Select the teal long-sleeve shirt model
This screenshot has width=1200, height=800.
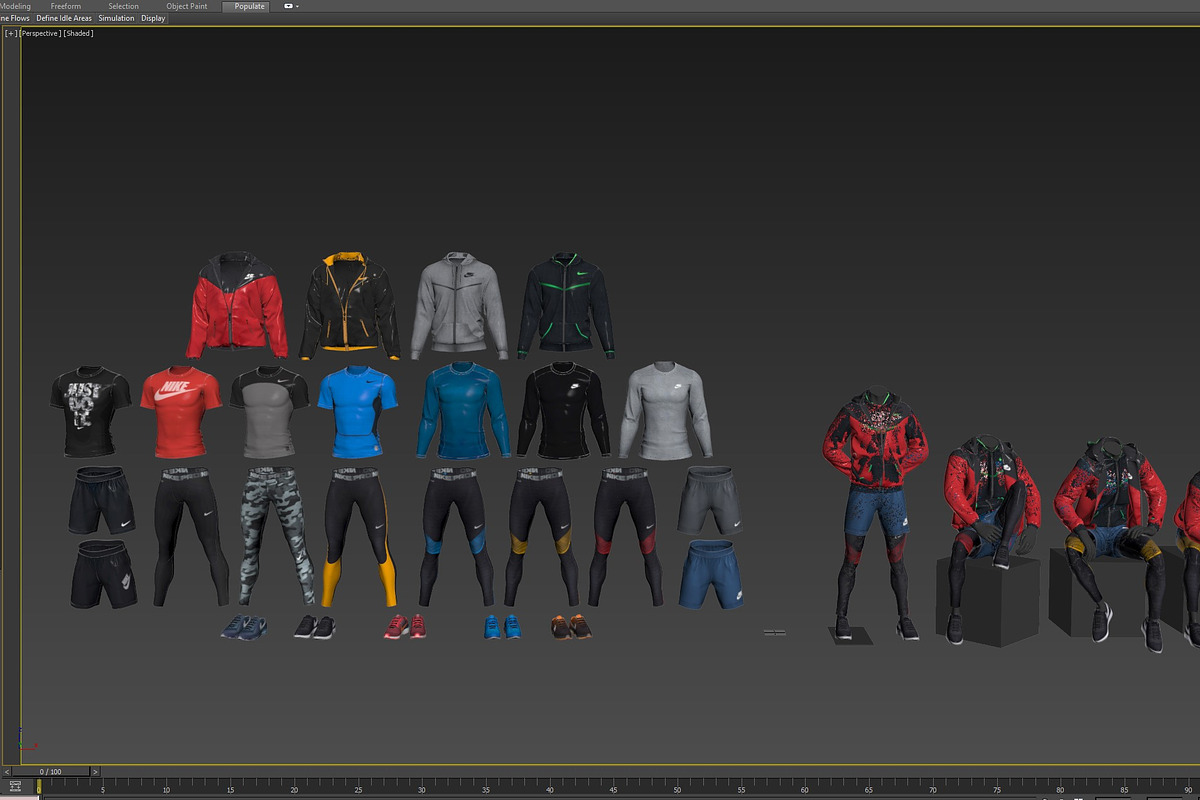click(462, 411)
